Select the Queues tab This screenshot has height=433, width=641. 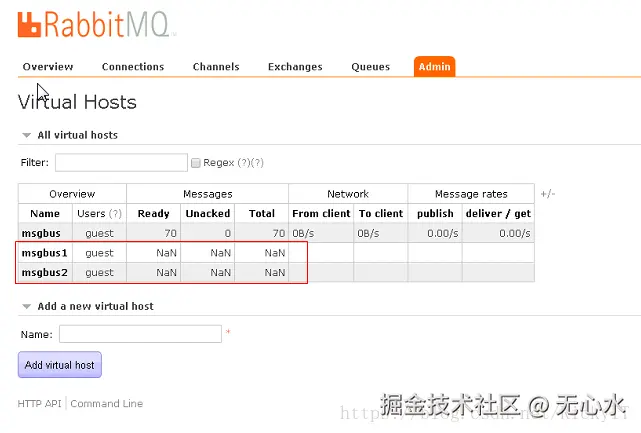370,67
